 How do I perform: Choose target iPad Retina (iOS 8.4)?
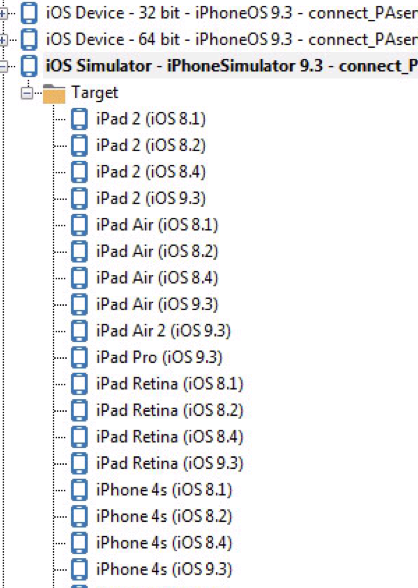click(170, 437)
